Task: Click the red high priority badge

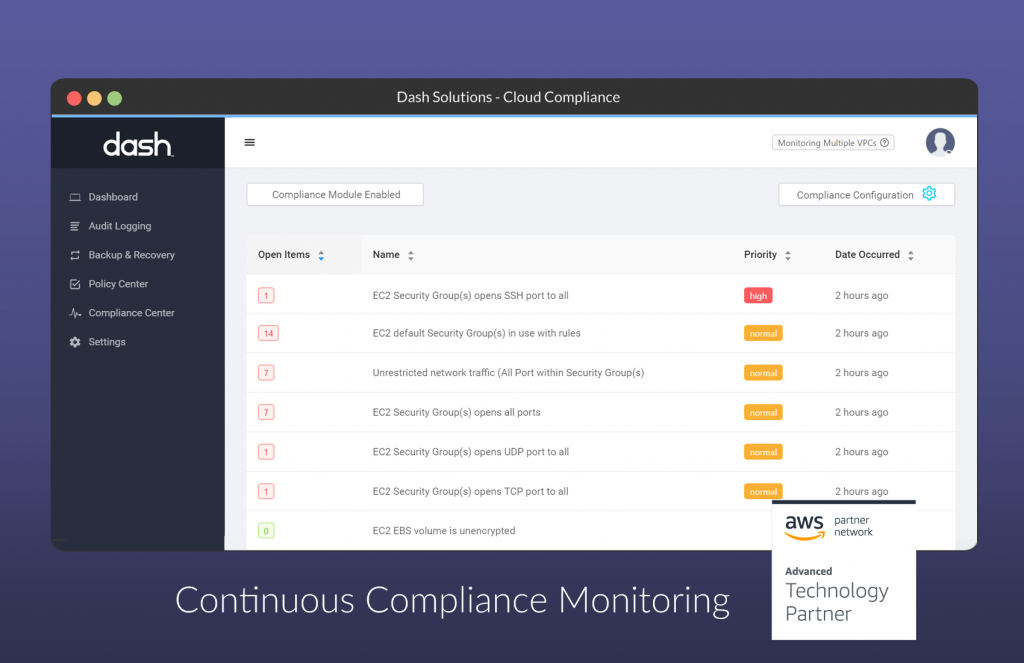Action: 758,296
